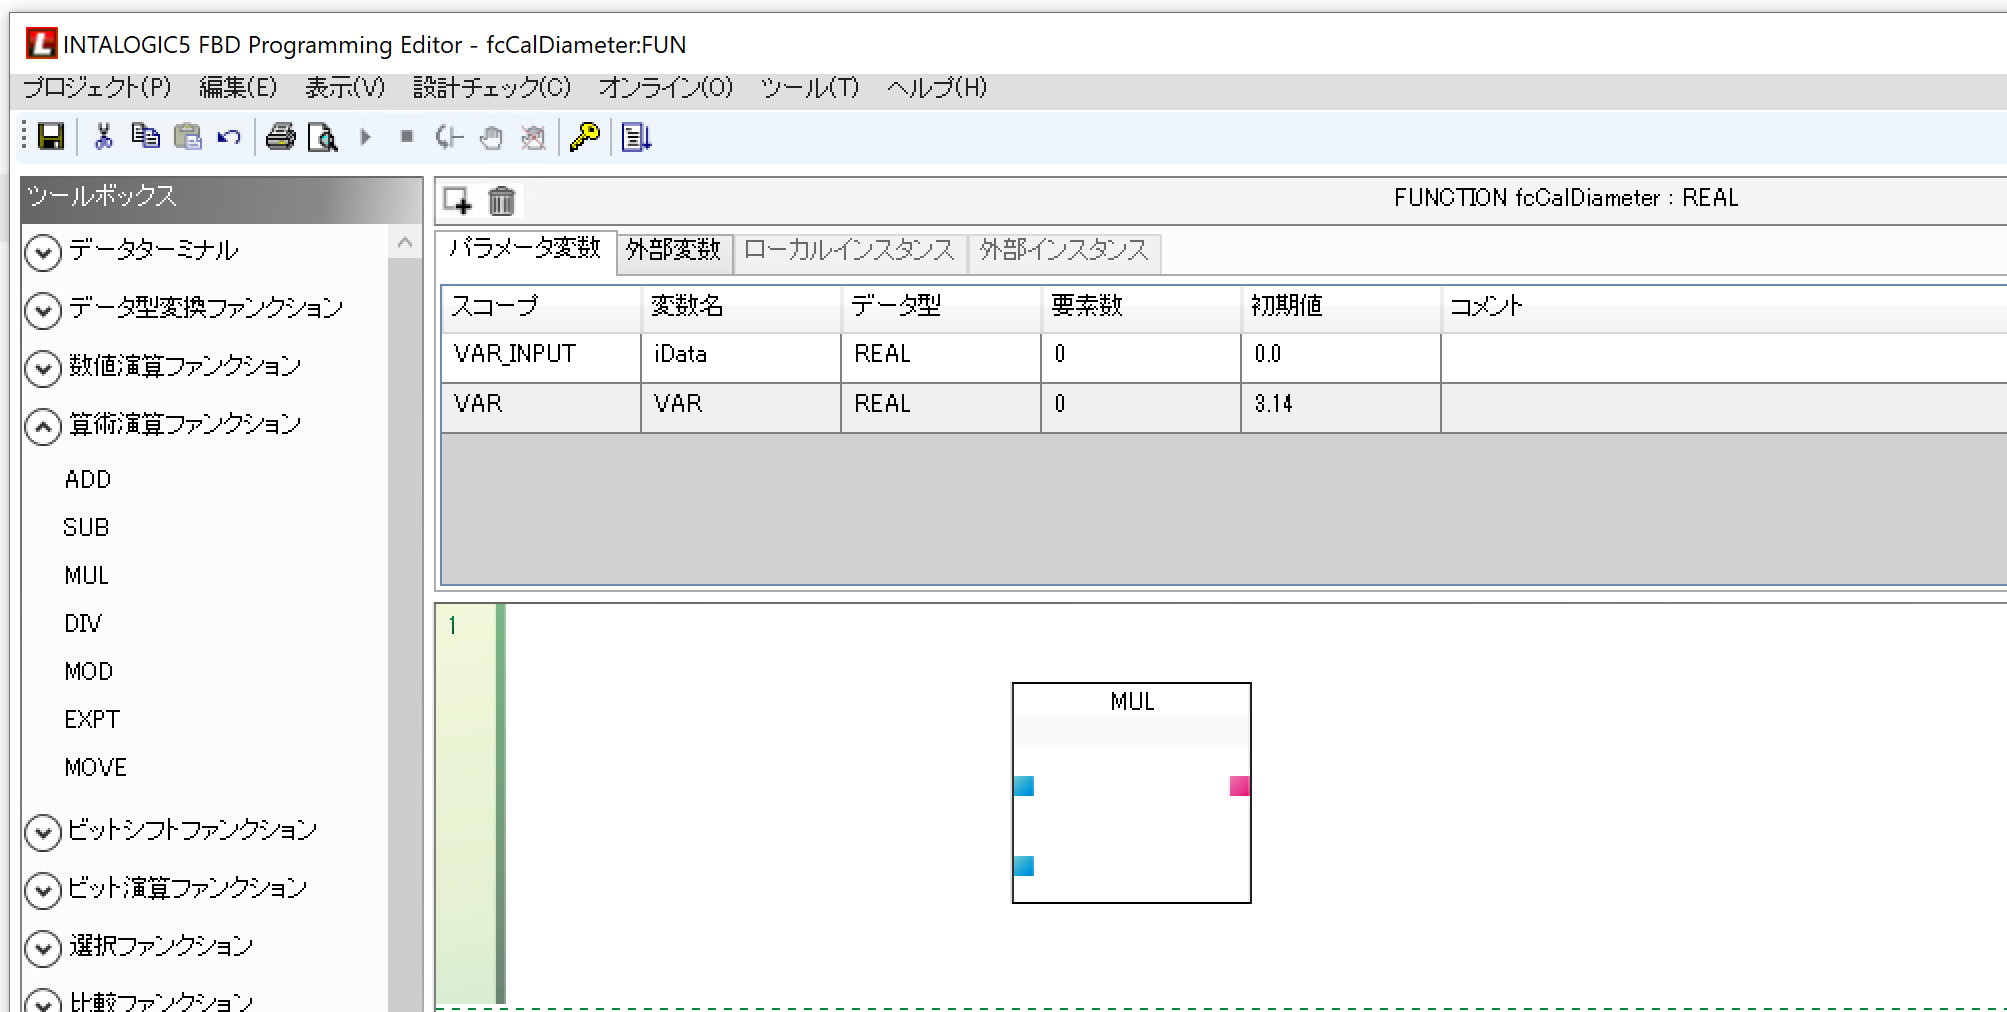The height and width of the screenshot is (1012, 2007).
Task: Switch to the 外部変数 tab
Action: (673, 250)
